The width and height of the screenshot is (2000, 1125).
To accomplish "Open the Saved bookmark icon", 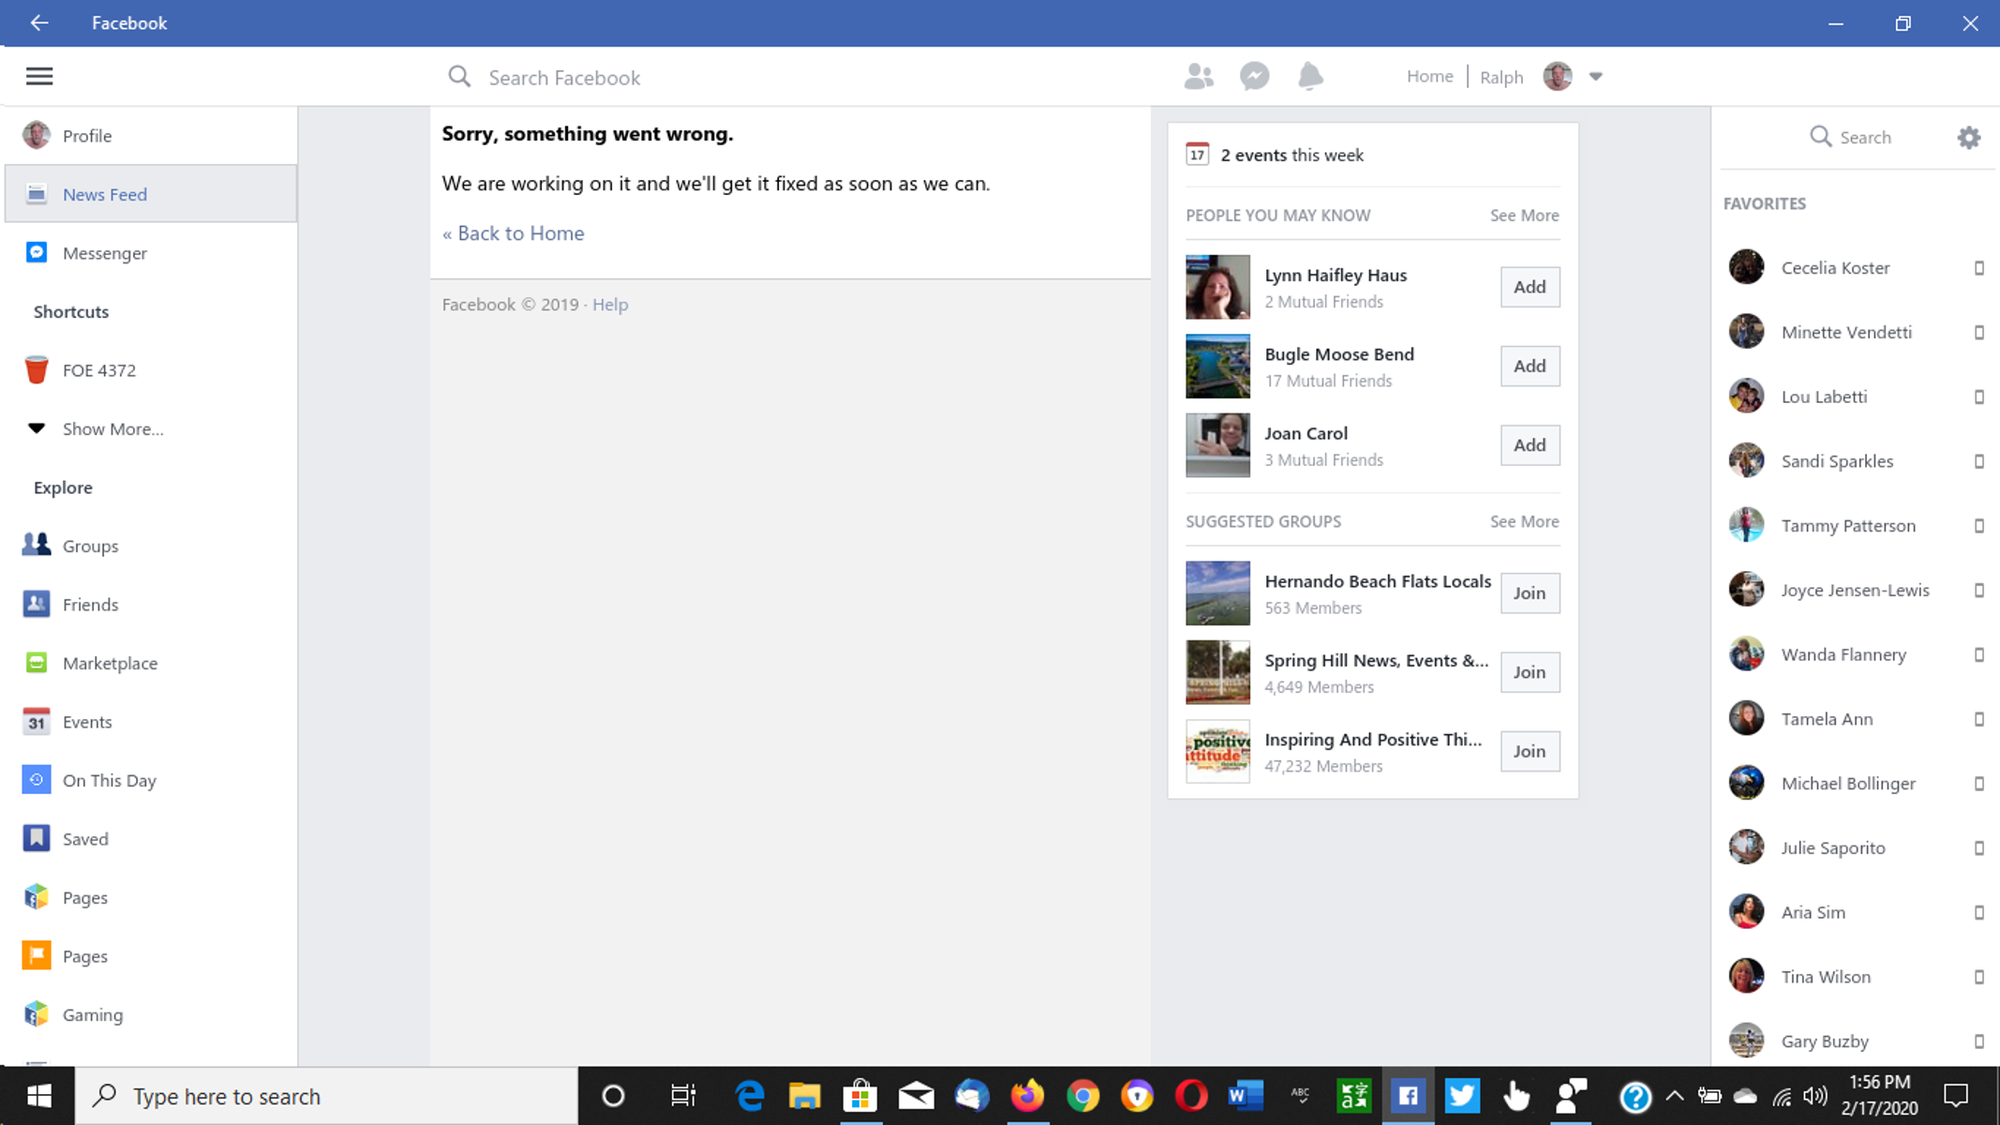I will [x=37, y=838].
